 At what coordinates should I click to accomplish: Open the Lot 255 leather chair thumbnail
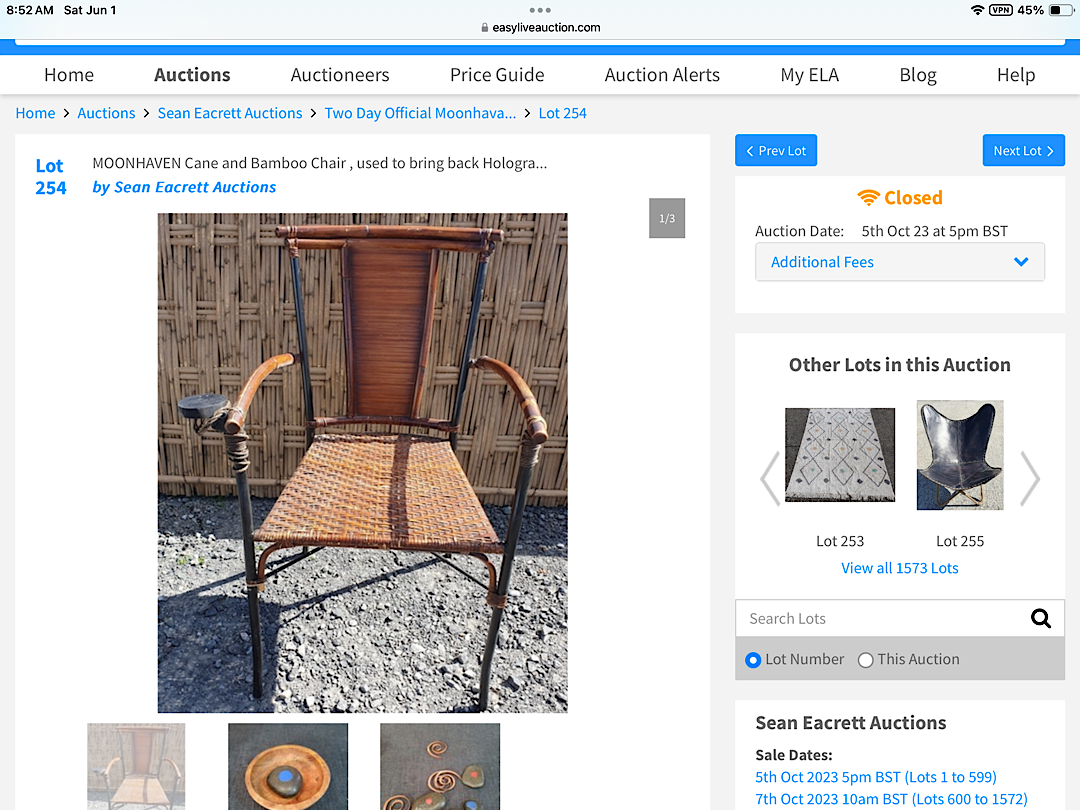(x=960, y=455)
